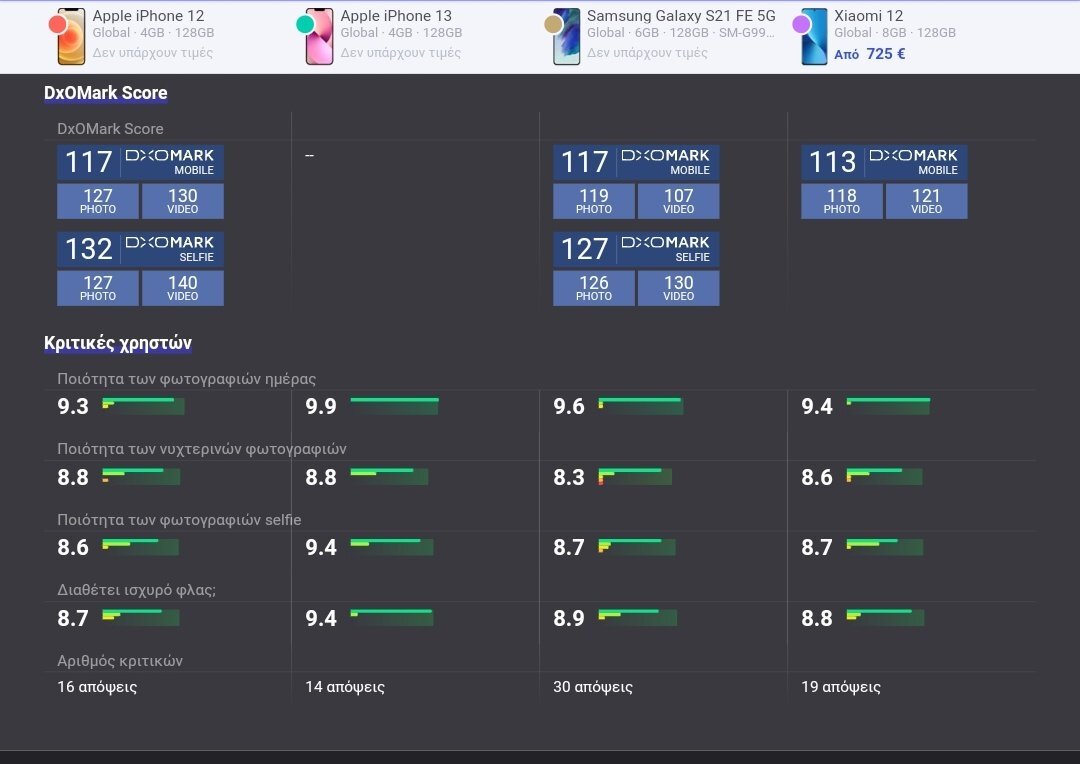The height and width of the screenshot is (764, 1080).
Task: Click iPhone 12 Mobile Photo score 127
Action: coord(98,200)
